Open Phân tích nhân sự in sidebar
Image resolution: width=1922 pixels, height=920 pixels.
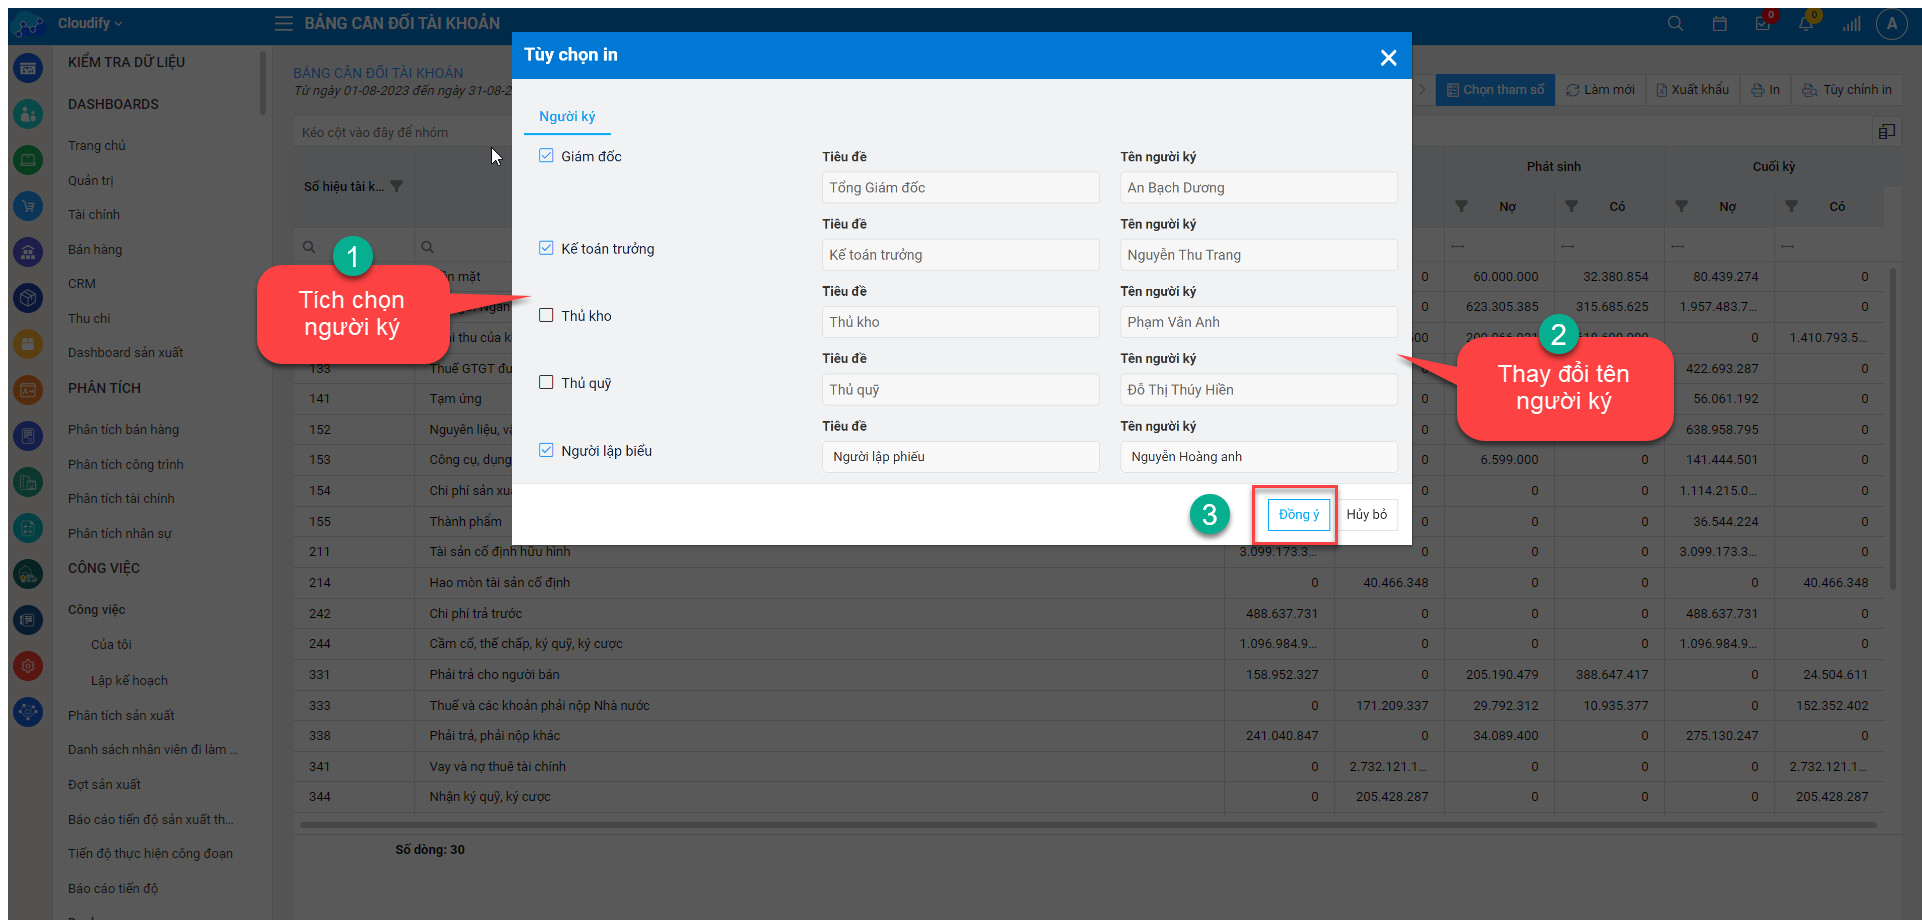click(x=120, y=533)
